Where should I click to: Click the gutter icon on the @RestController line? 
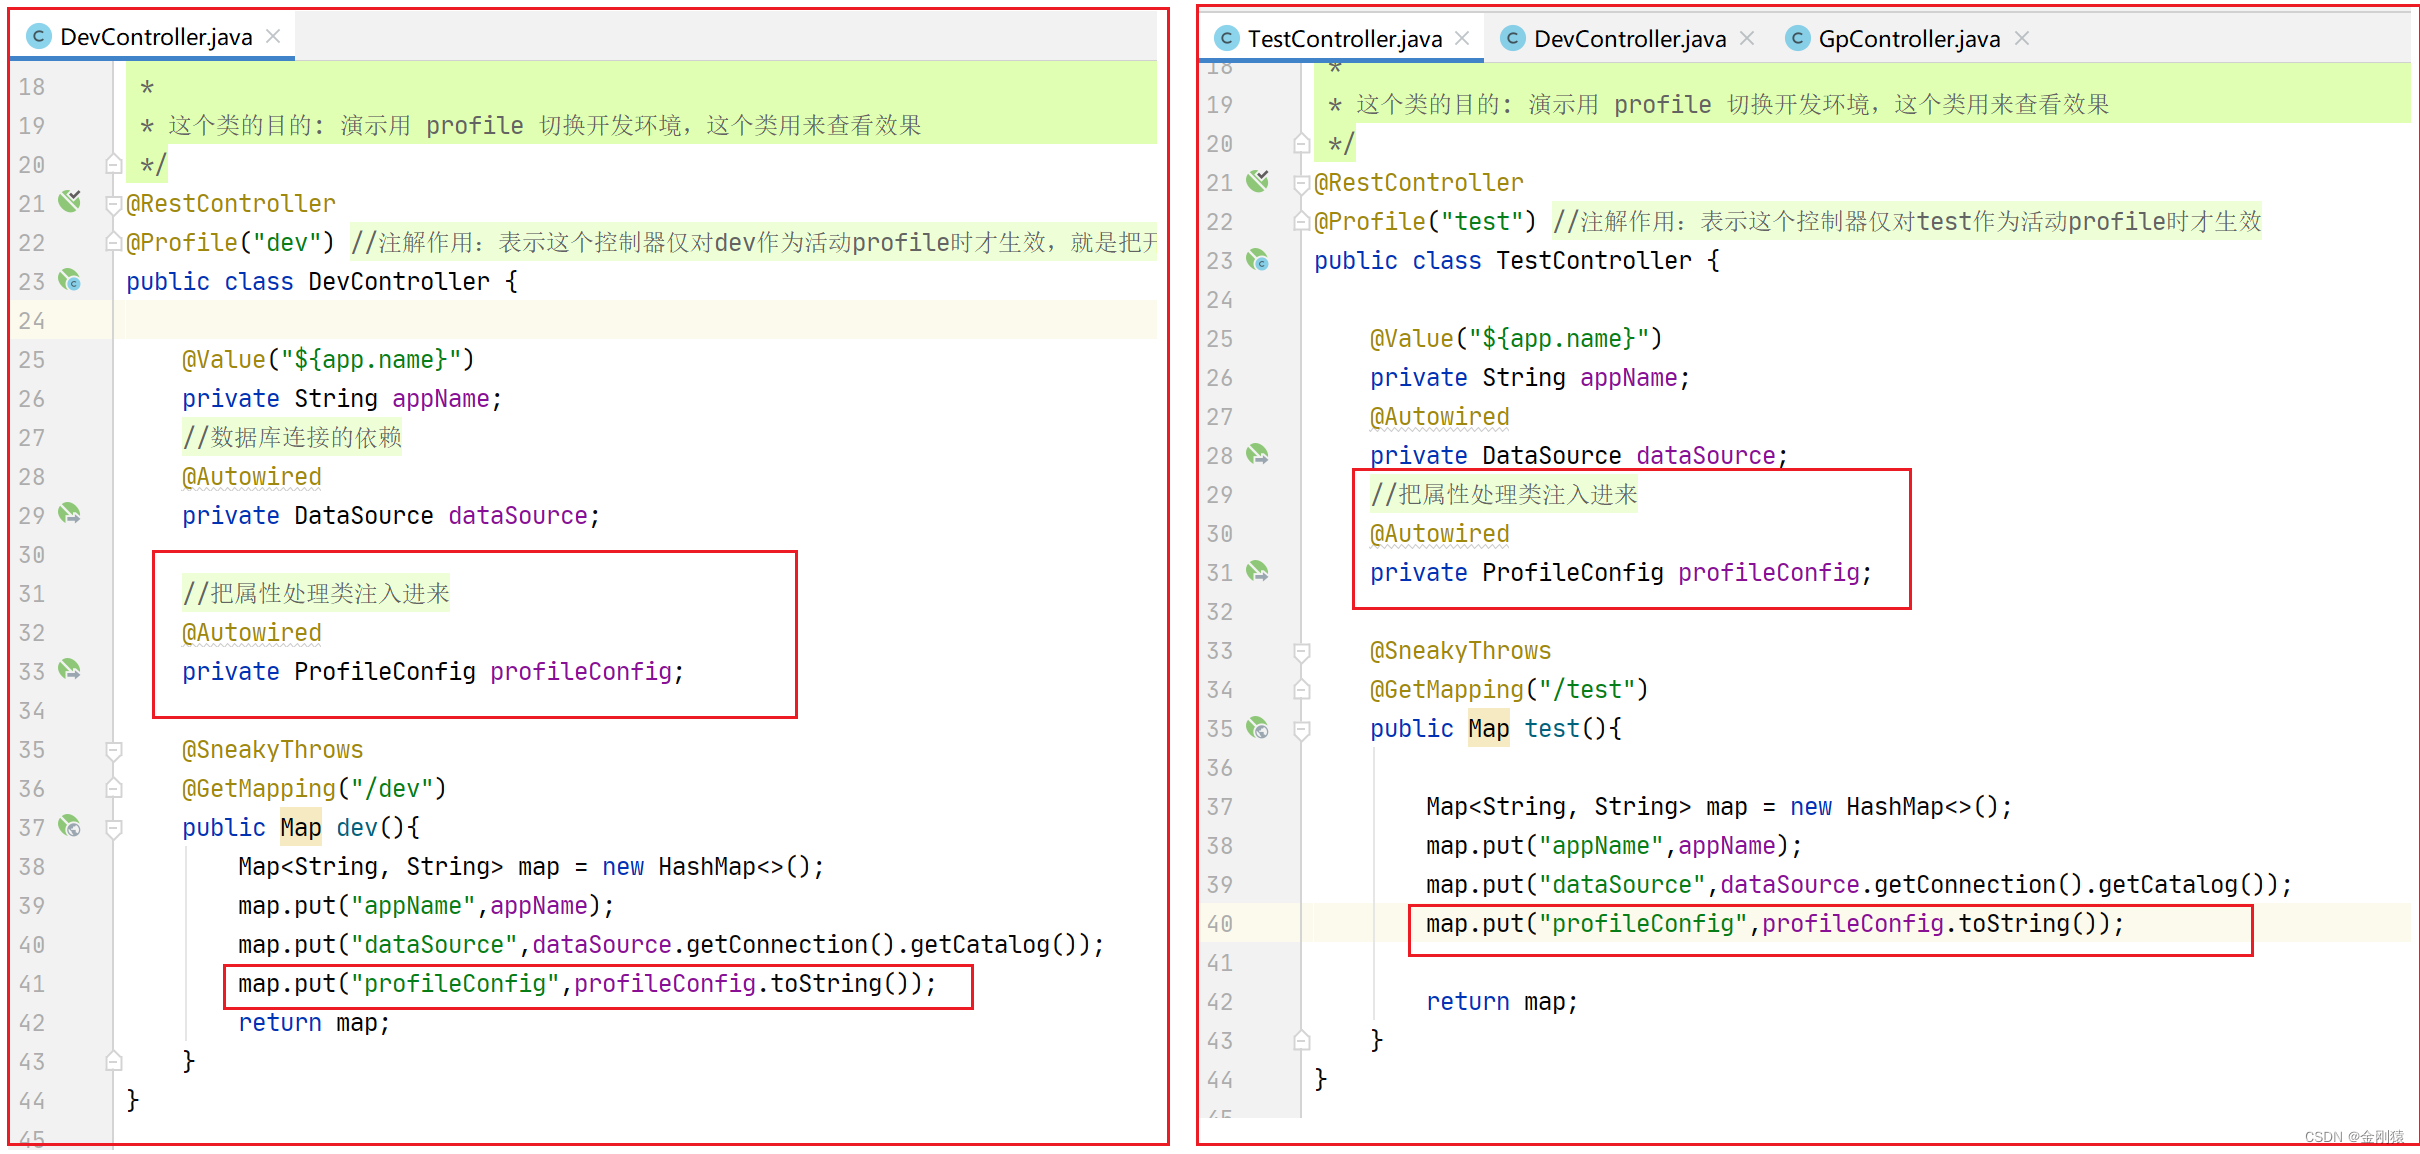point(68,201)
